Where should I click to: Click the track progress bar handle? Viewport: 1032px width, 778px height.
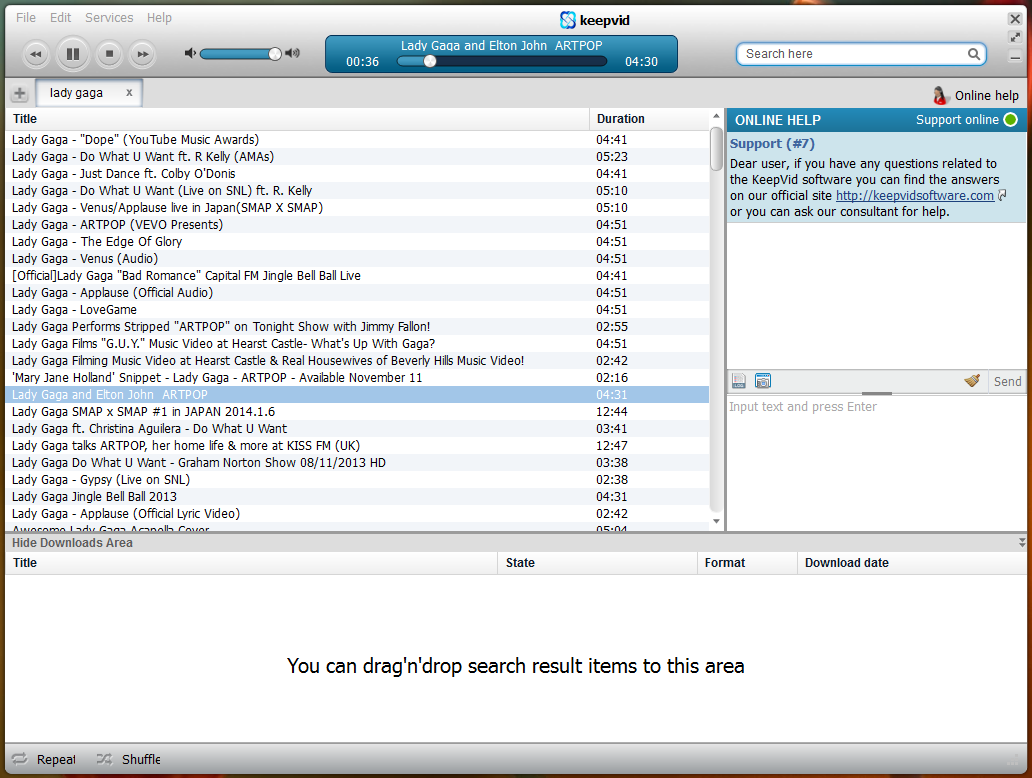point(430,61)
